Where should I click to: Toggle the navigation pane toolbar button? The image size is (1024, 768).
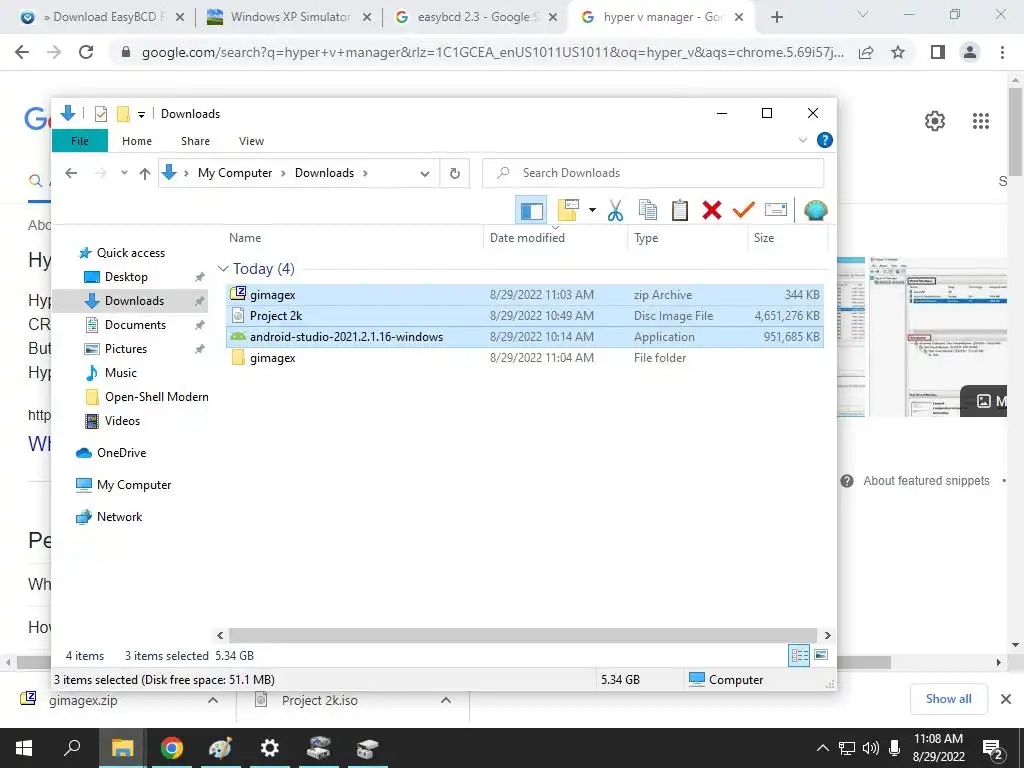531,210
